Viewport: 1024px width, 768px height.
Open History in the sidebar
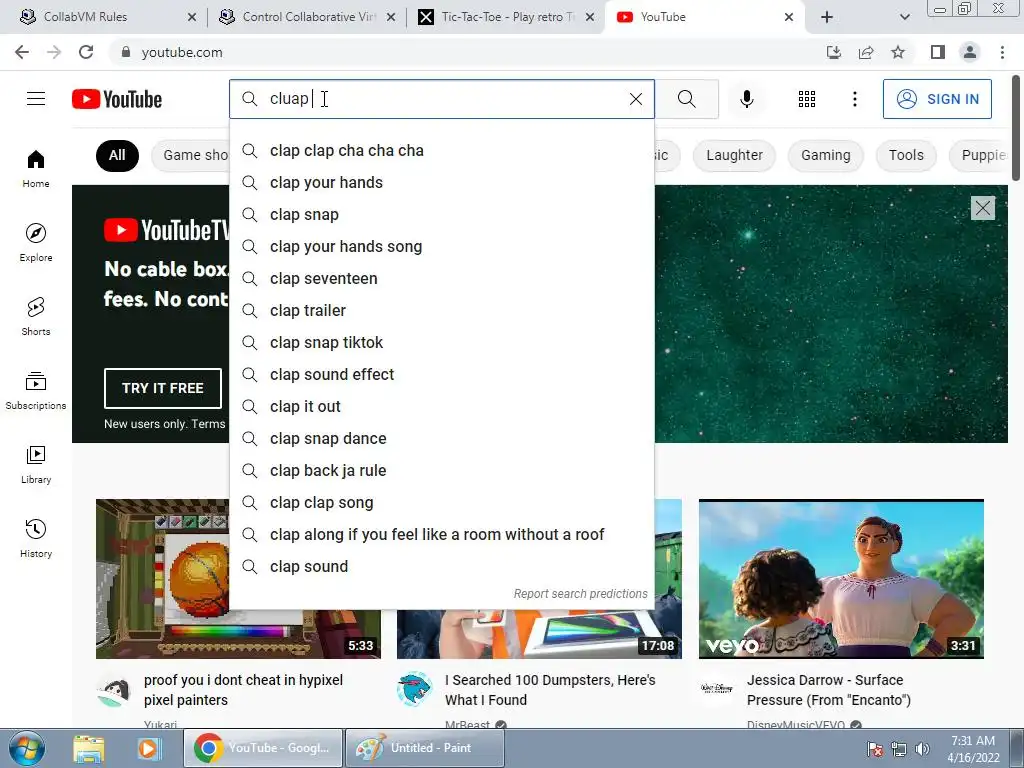click(x=36, y=538)
